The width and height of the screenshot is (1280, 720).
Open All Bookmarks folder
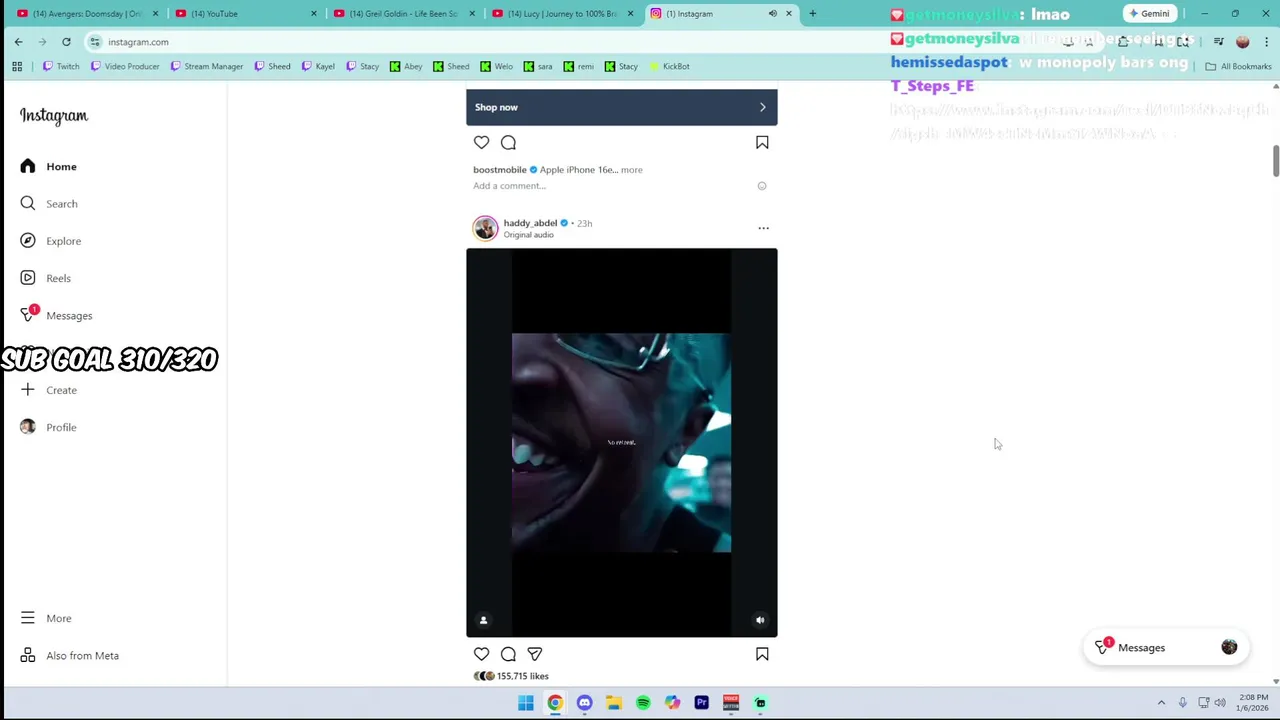click(1238, 67)
